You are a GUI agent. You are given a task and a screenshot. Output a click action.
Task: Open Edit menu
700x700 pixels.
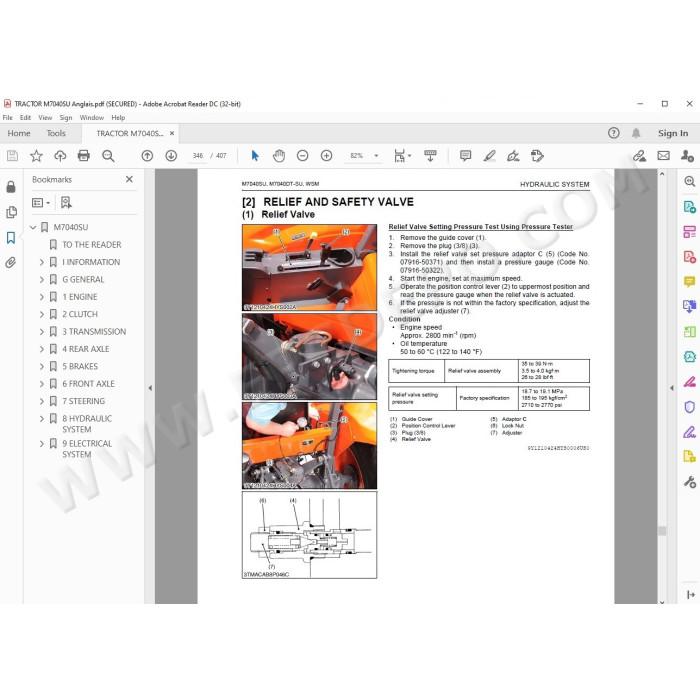[x=25, y=118]
